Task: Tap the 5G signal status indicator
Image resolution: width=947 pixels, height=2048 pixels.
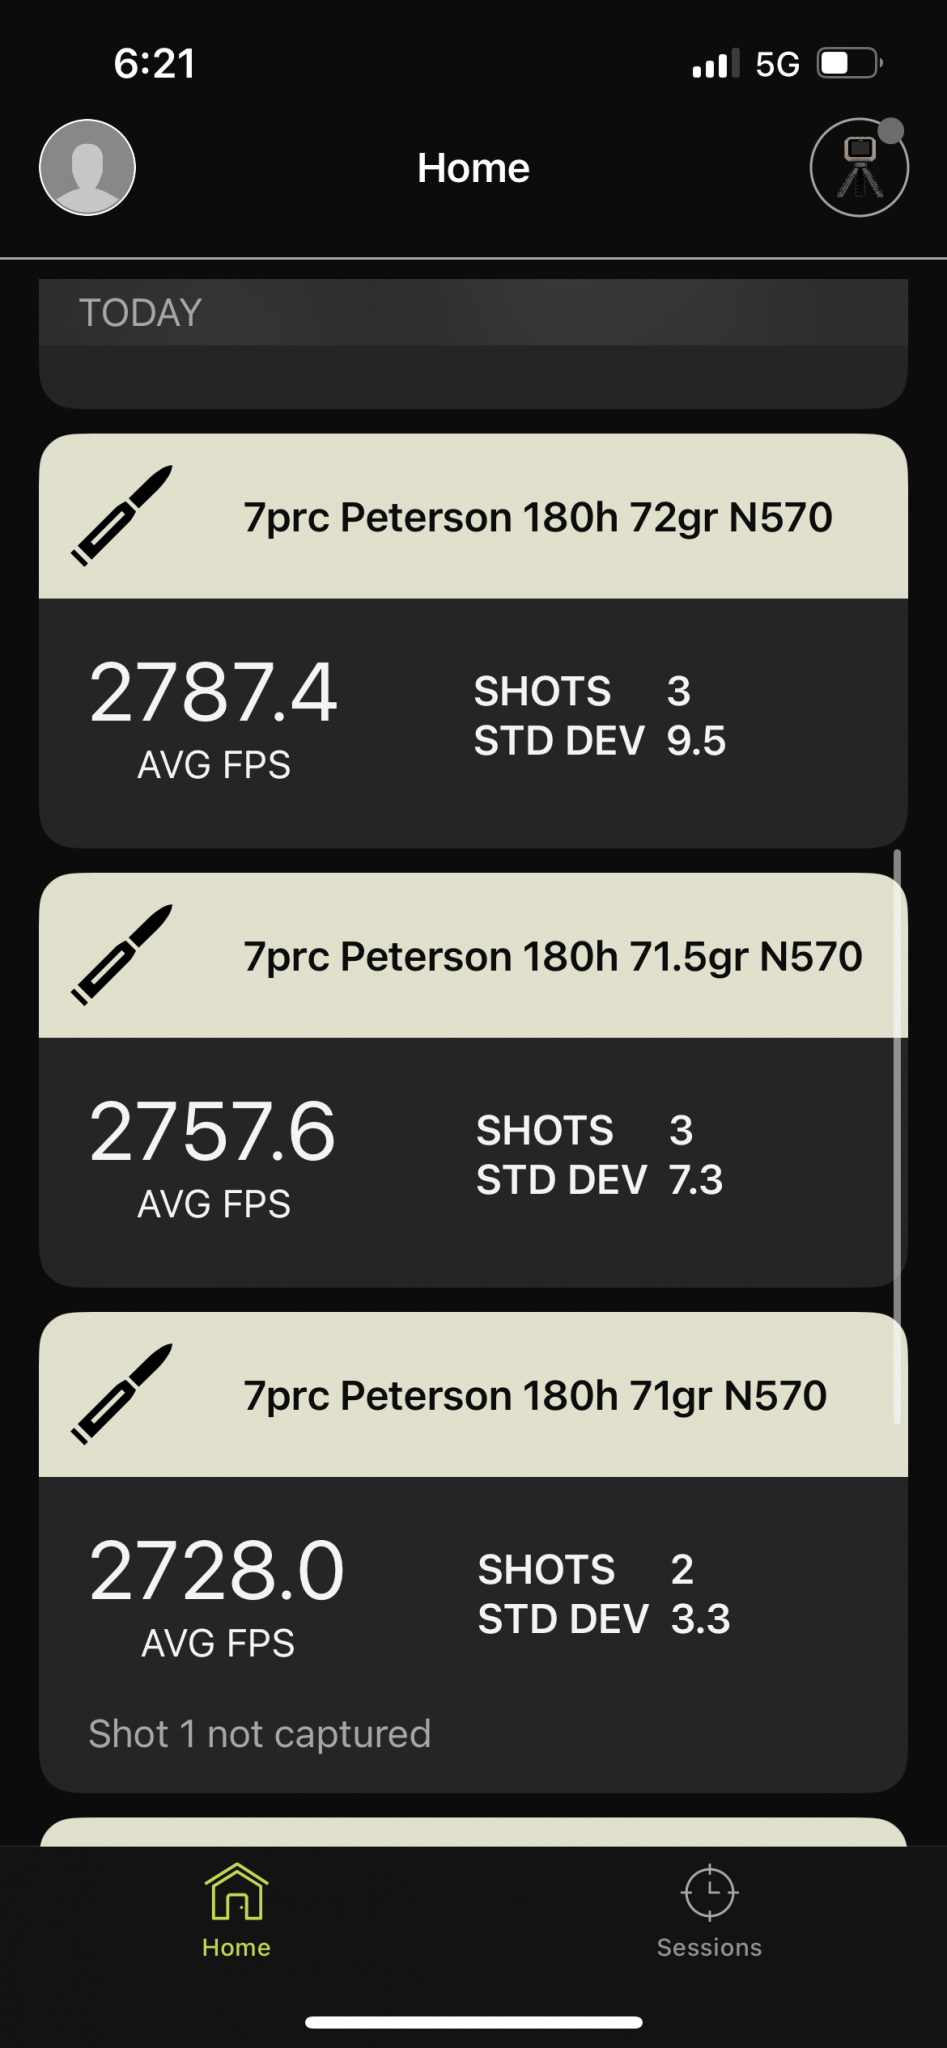Action: pos(777,64)
